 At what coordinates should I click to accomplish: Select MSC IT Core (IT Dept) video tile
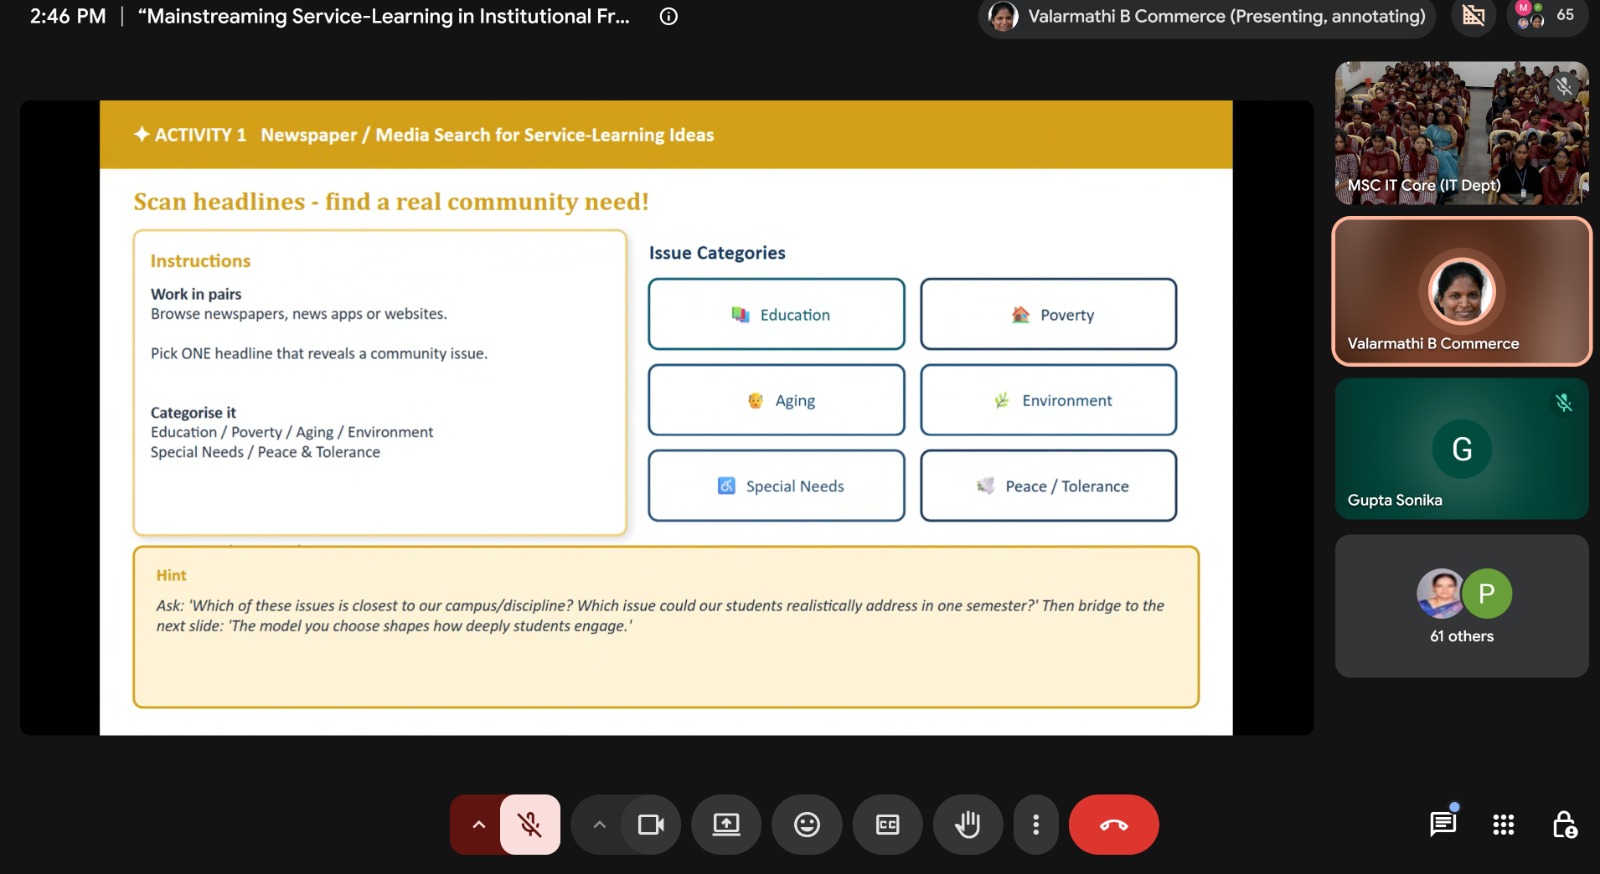pyautogui.click(x=1461, y=133)
